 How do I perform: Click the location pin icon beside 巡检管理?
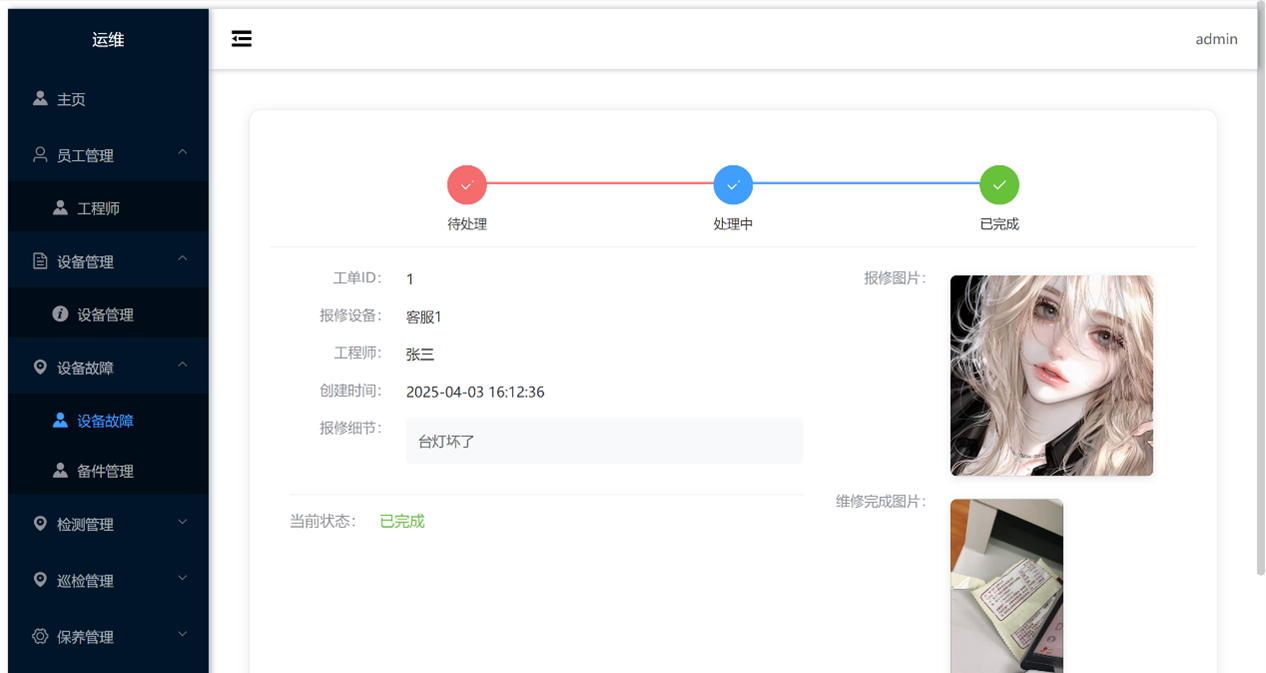(x=40, y=580)
